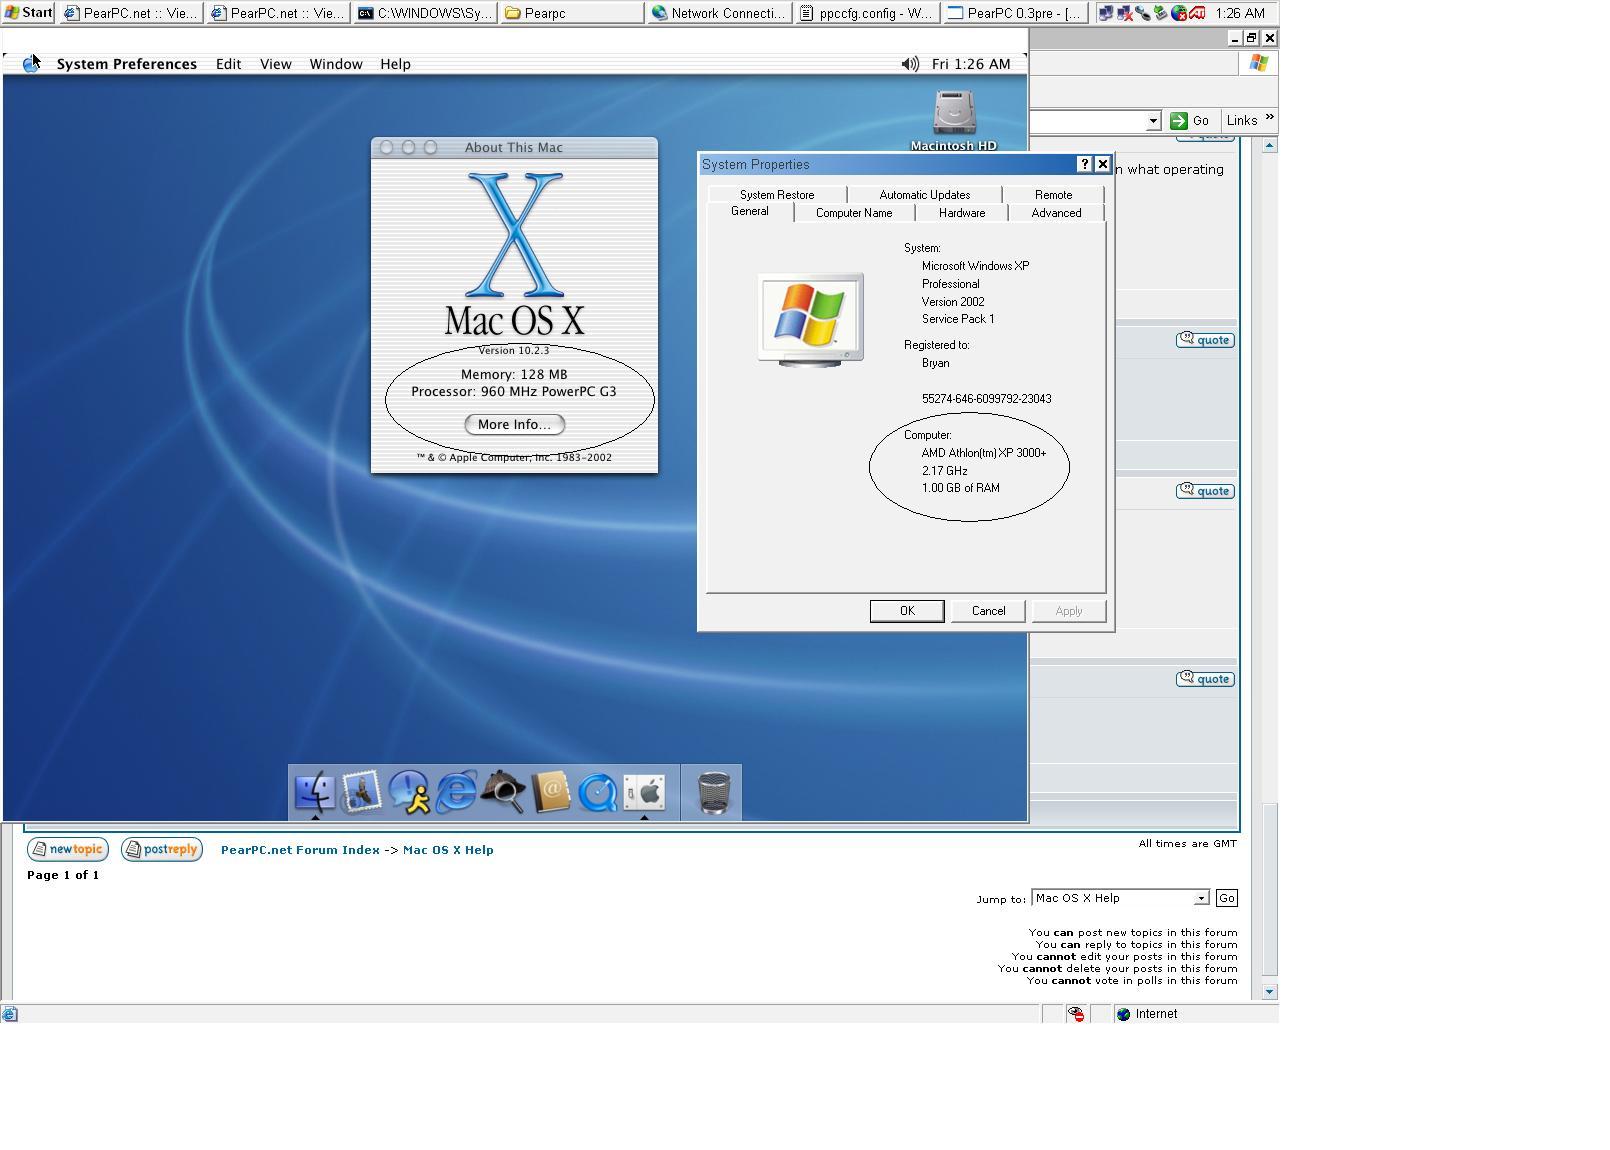This screenshot has width=1610, height=1150.
Task: Open the PearPC.net Forum Index link
Action: pyautogui.click(x=300, y=850)
